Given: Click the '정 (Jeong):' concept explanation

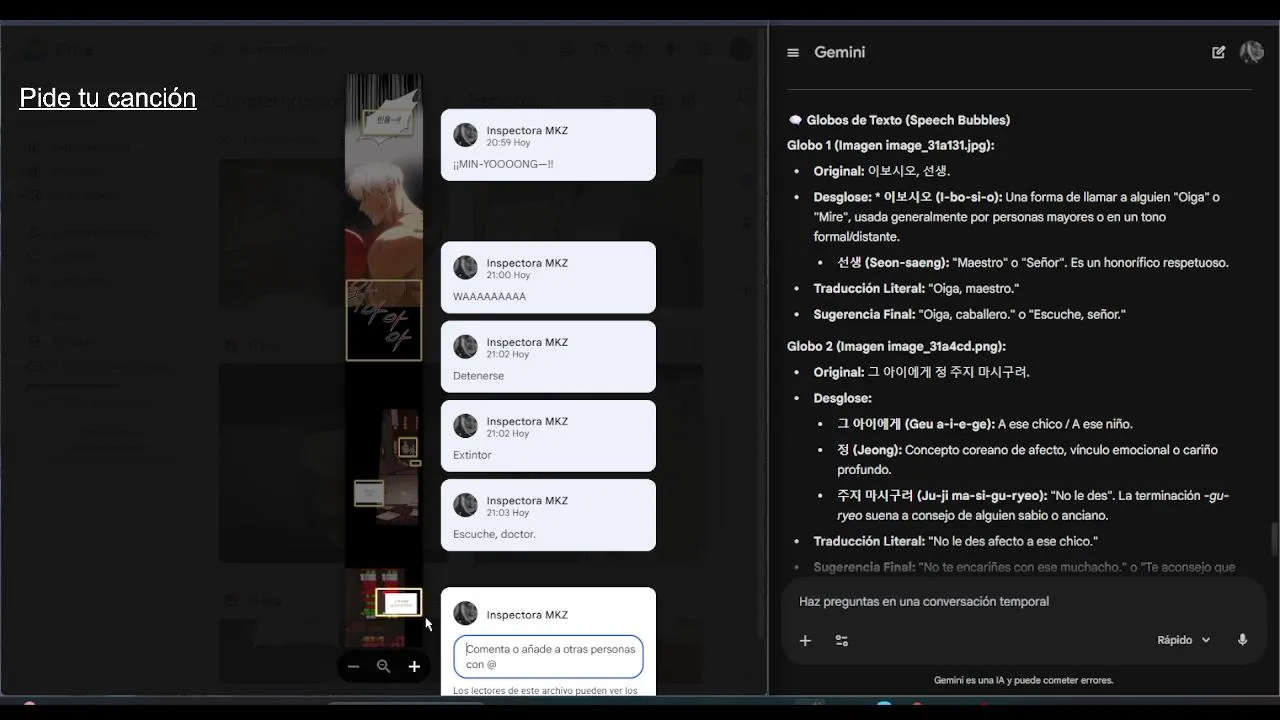Looking at the screenshot, I should tap(1027, 459).
